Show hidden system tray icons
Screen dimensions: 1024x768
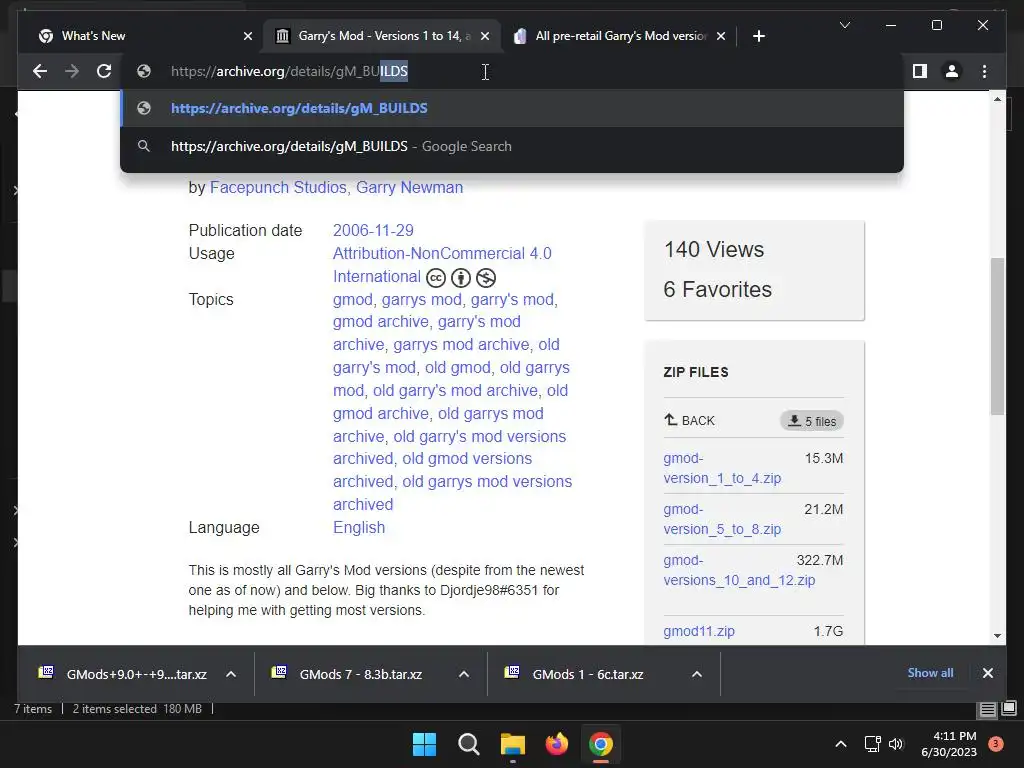(x=841, y=744)
